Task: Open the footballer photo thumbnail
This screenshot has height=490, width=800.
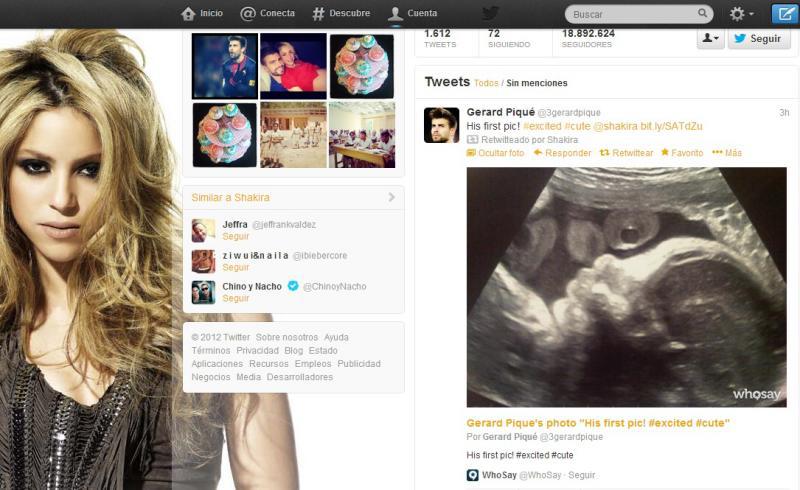Action: pyautogui.click(x=224, y=66)
